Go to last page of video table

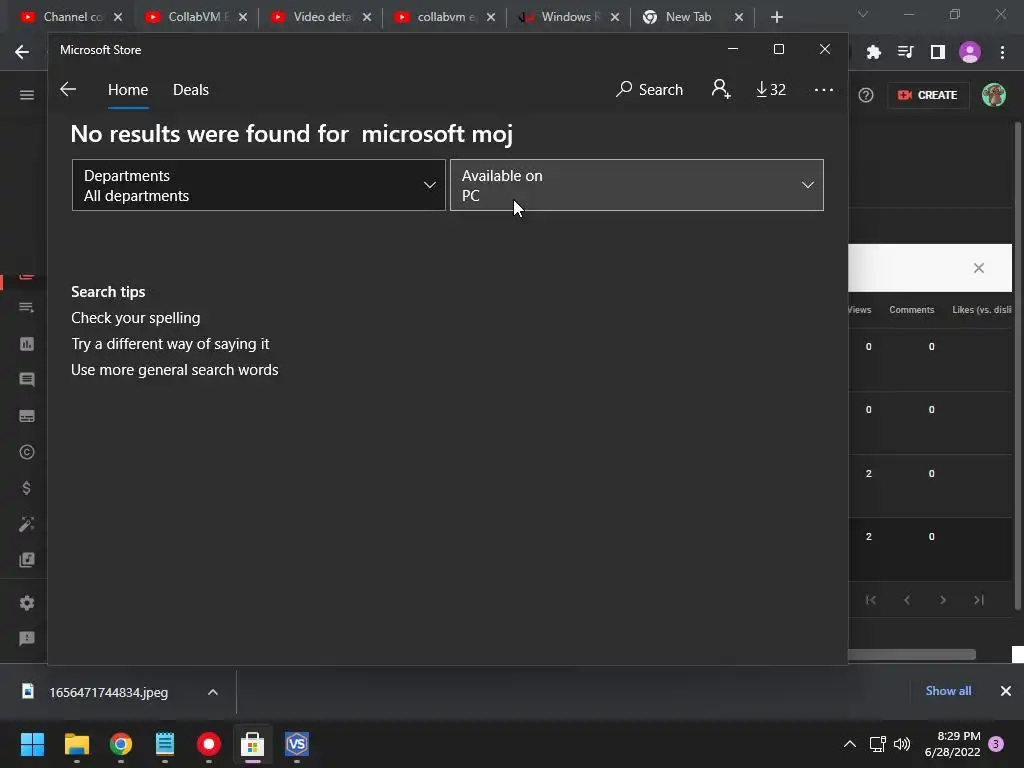coord(978,600)
